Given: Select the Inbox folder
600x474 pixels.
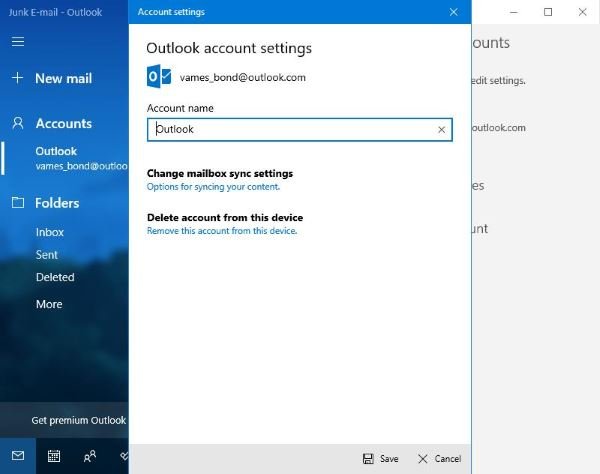Looking at the screenshot, I should 50,232.
